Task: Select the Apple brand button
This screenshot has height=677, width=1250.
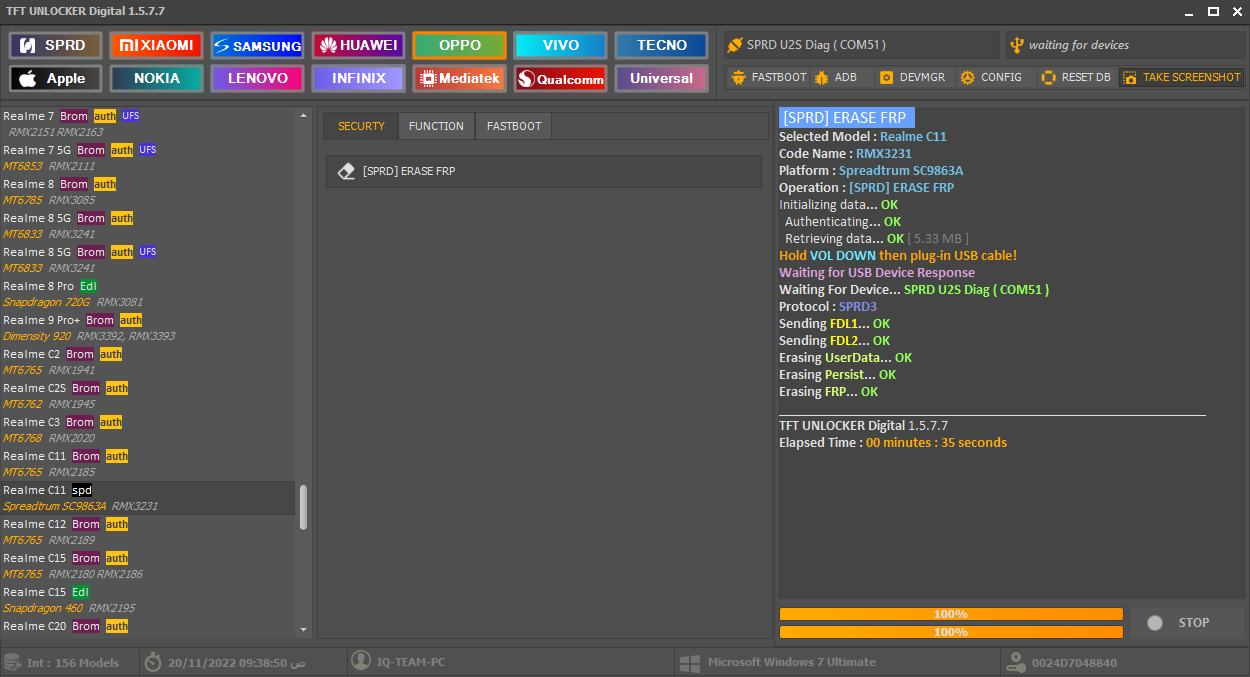Action: (55, 78)
